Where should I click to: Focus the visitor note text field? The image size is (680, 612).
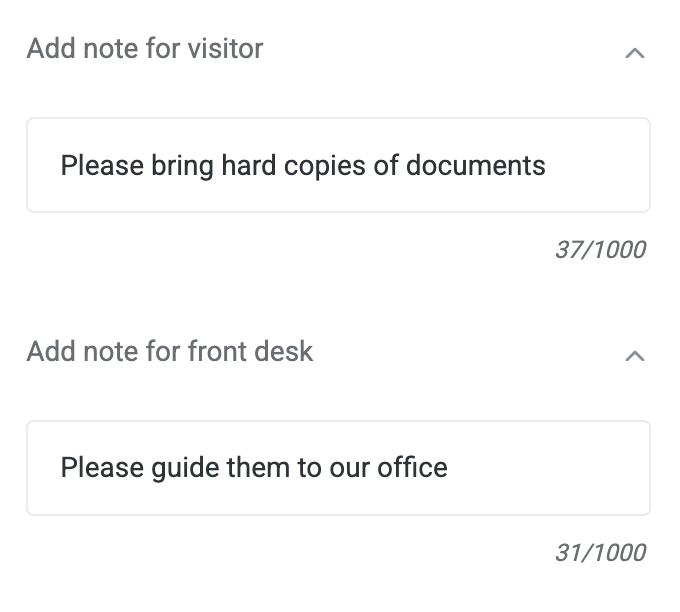338,165
